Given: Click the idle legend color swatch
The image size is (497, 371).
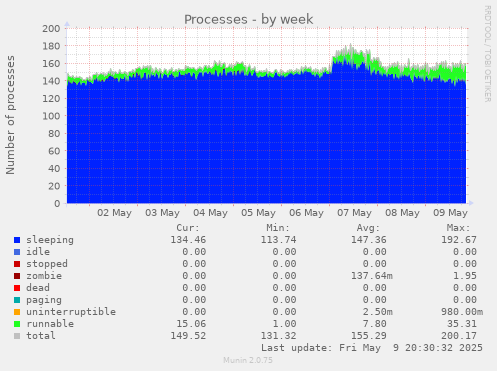Looking at the screenshot, I should (17, 252).
